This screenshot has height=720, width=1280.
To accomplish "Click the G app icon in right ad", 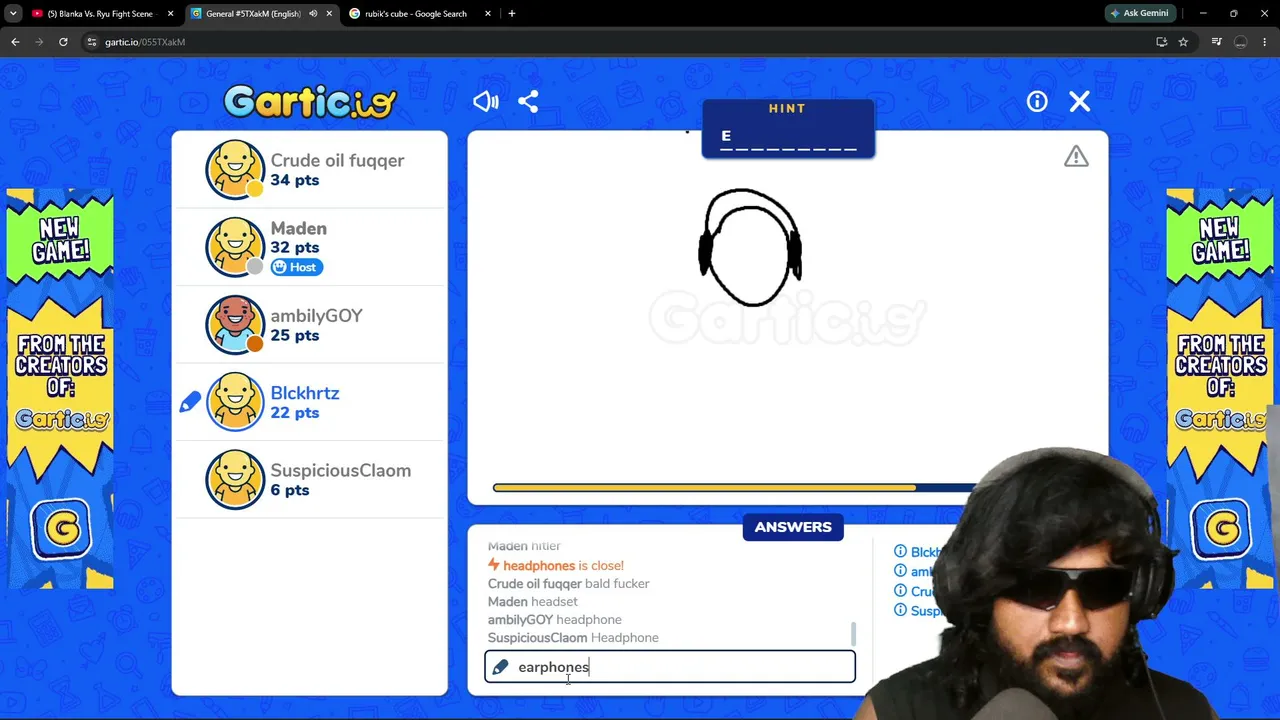I will pos(1220,529).
